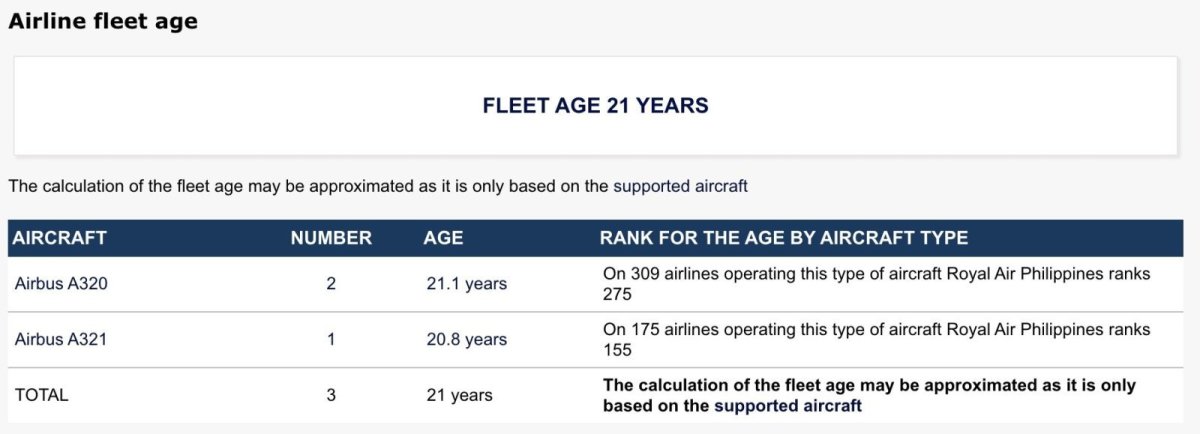Click the number 1 in the Airbus A321 row

(x=331, y=340)
